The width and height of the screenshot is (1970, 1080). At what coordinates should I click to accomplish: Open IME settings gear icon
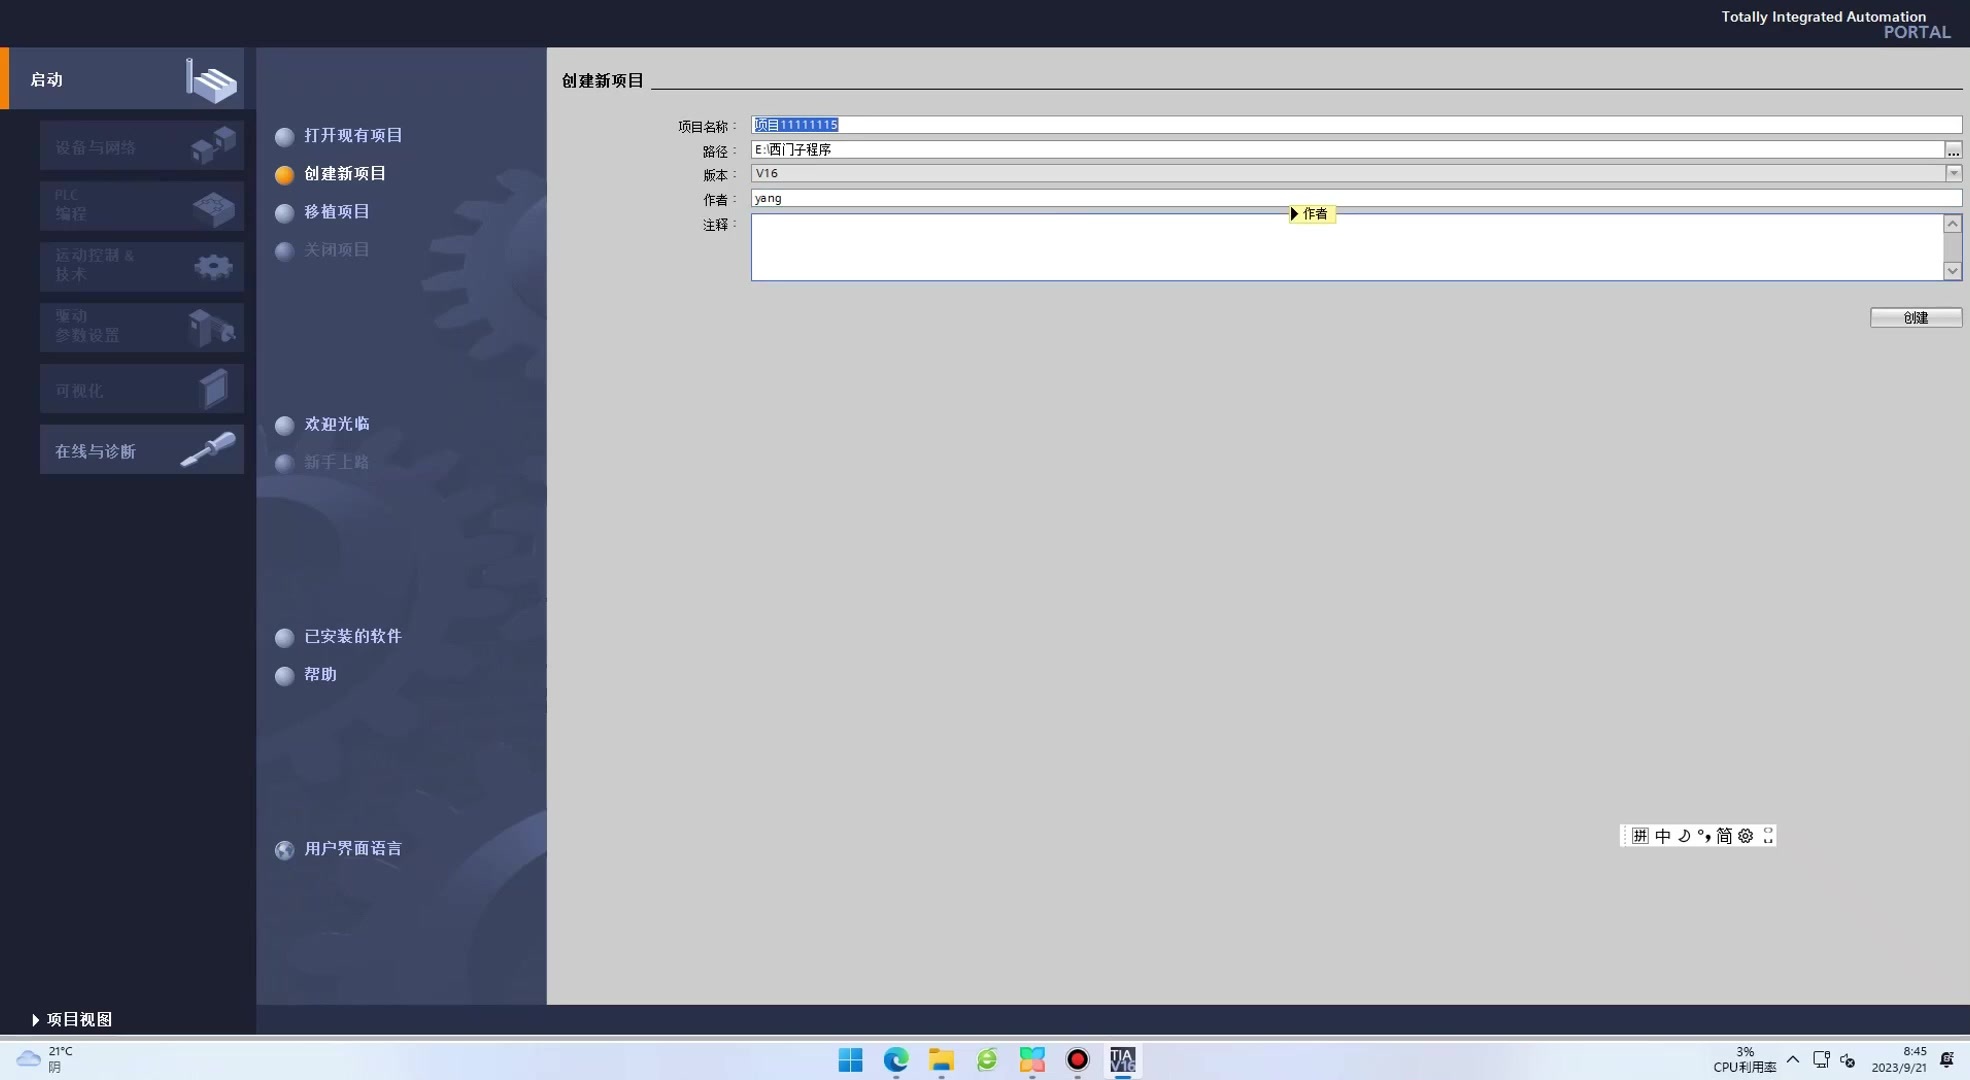[1746, 836]
